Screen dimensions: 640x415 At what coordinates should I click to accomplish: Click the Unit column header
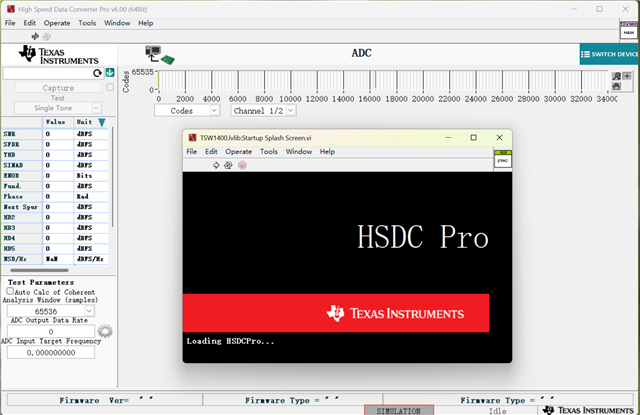coord(84,122)
